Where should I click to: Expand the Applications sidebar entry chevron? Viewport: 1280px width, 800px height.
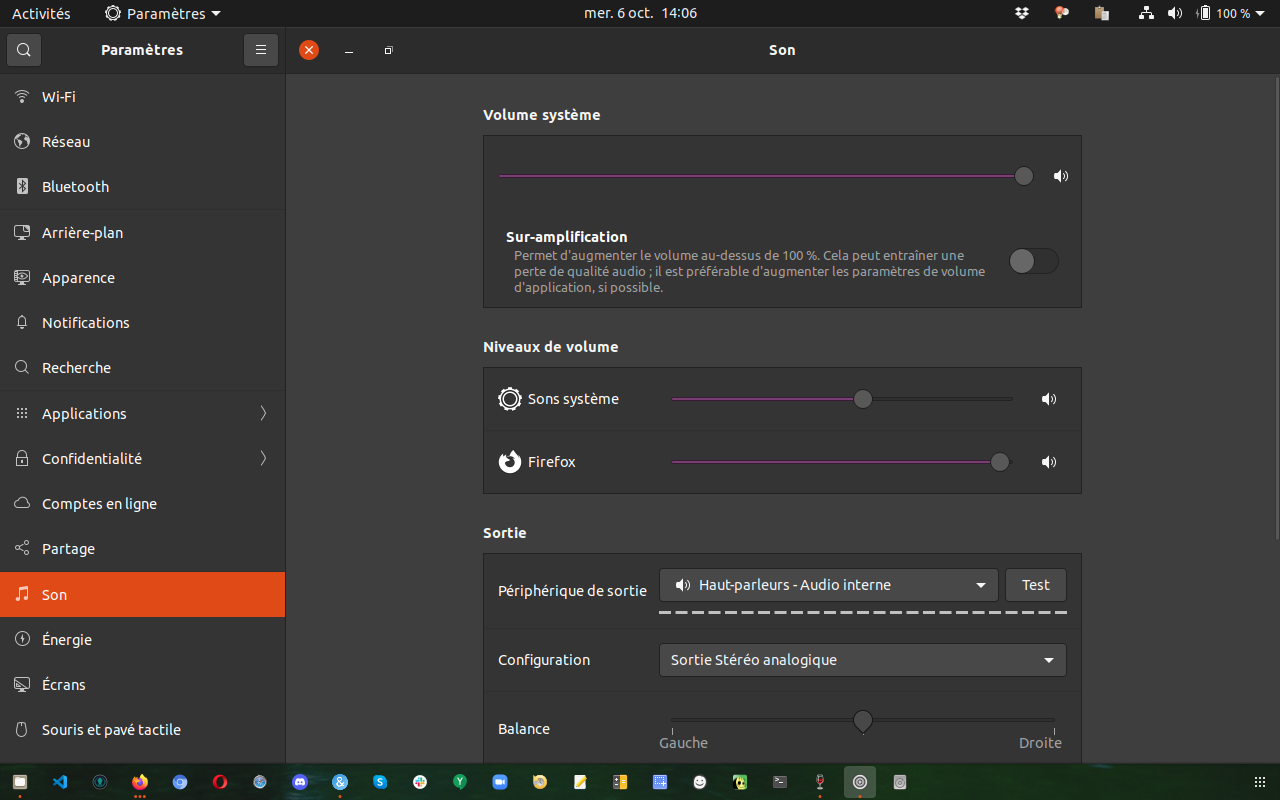pyautogui.click(x=264, y=413)
